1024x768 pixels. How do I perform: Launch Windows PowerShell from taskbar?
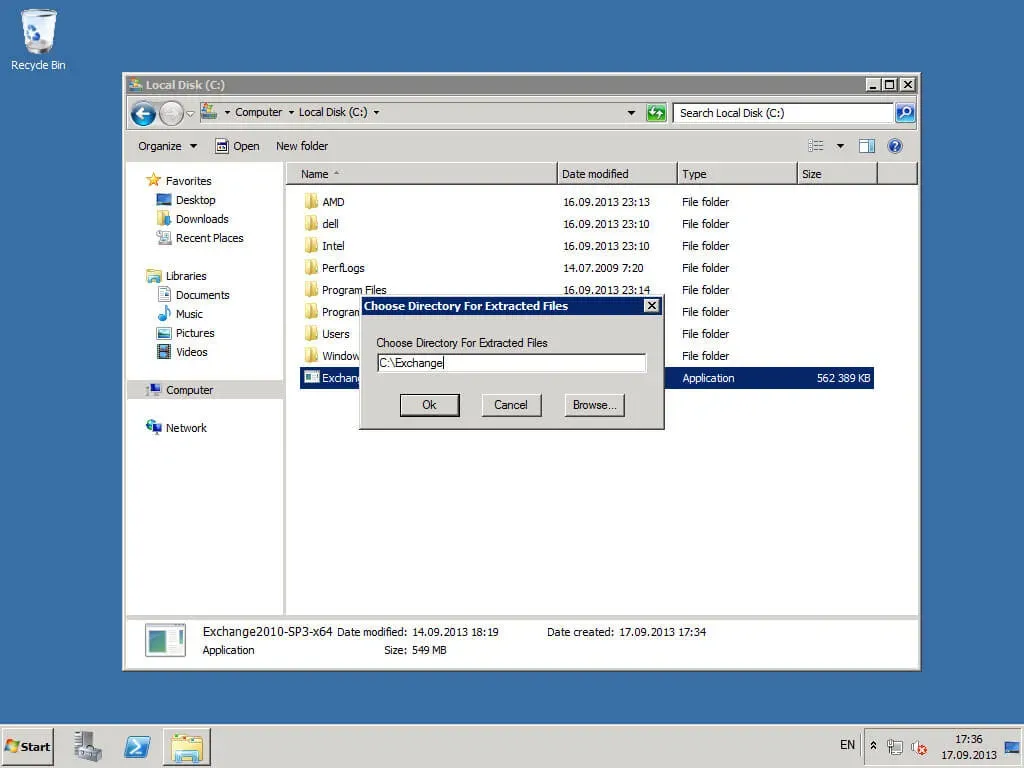[136, 746]
